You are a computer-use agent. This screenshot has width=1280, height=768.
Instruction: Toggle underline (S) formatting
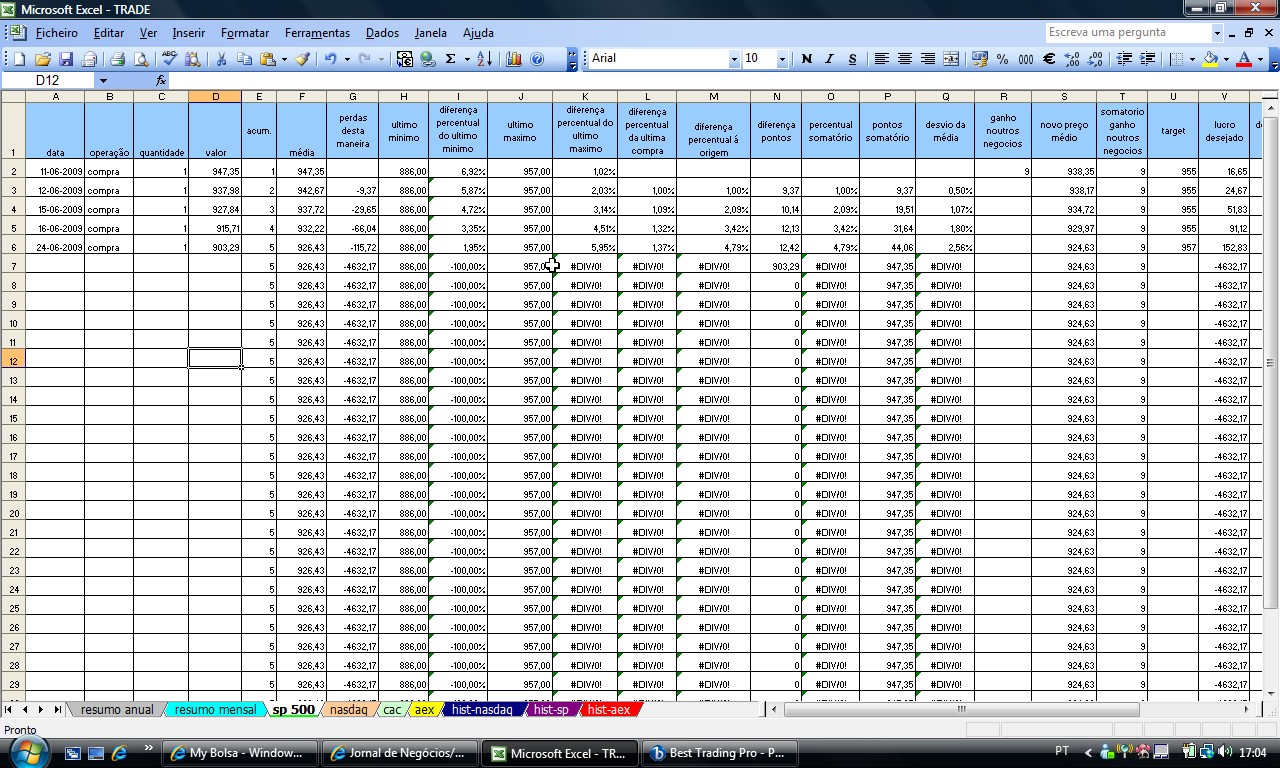tap(852, 59)
